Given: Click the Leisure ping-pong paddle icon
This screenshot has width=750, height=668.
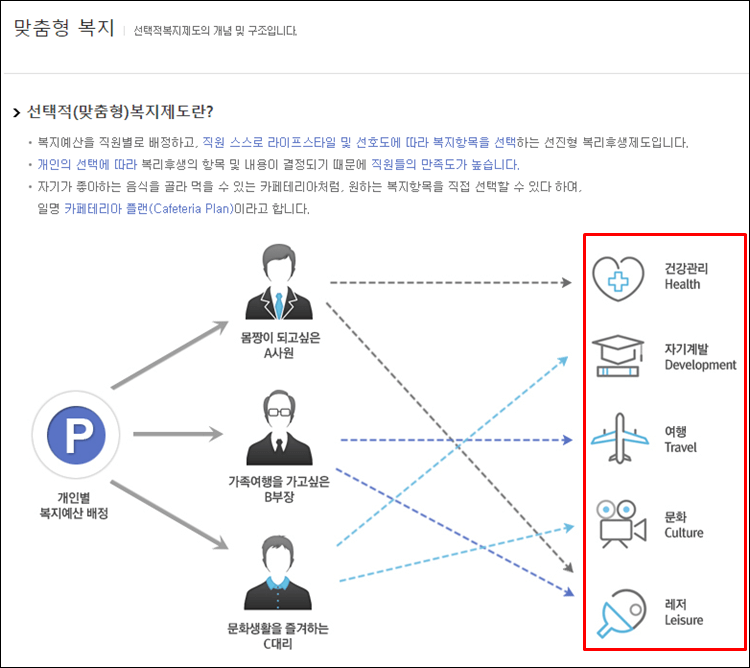Looking at the screenshot, I should 622,613.
